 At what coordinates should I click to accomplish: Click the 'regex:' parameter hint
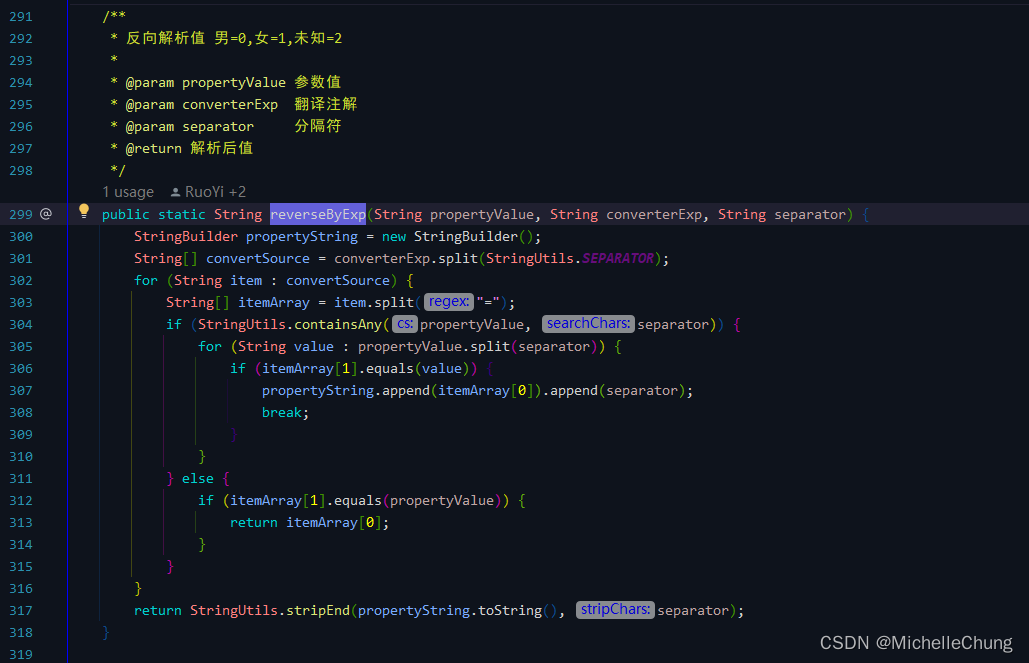click(449, 302)
